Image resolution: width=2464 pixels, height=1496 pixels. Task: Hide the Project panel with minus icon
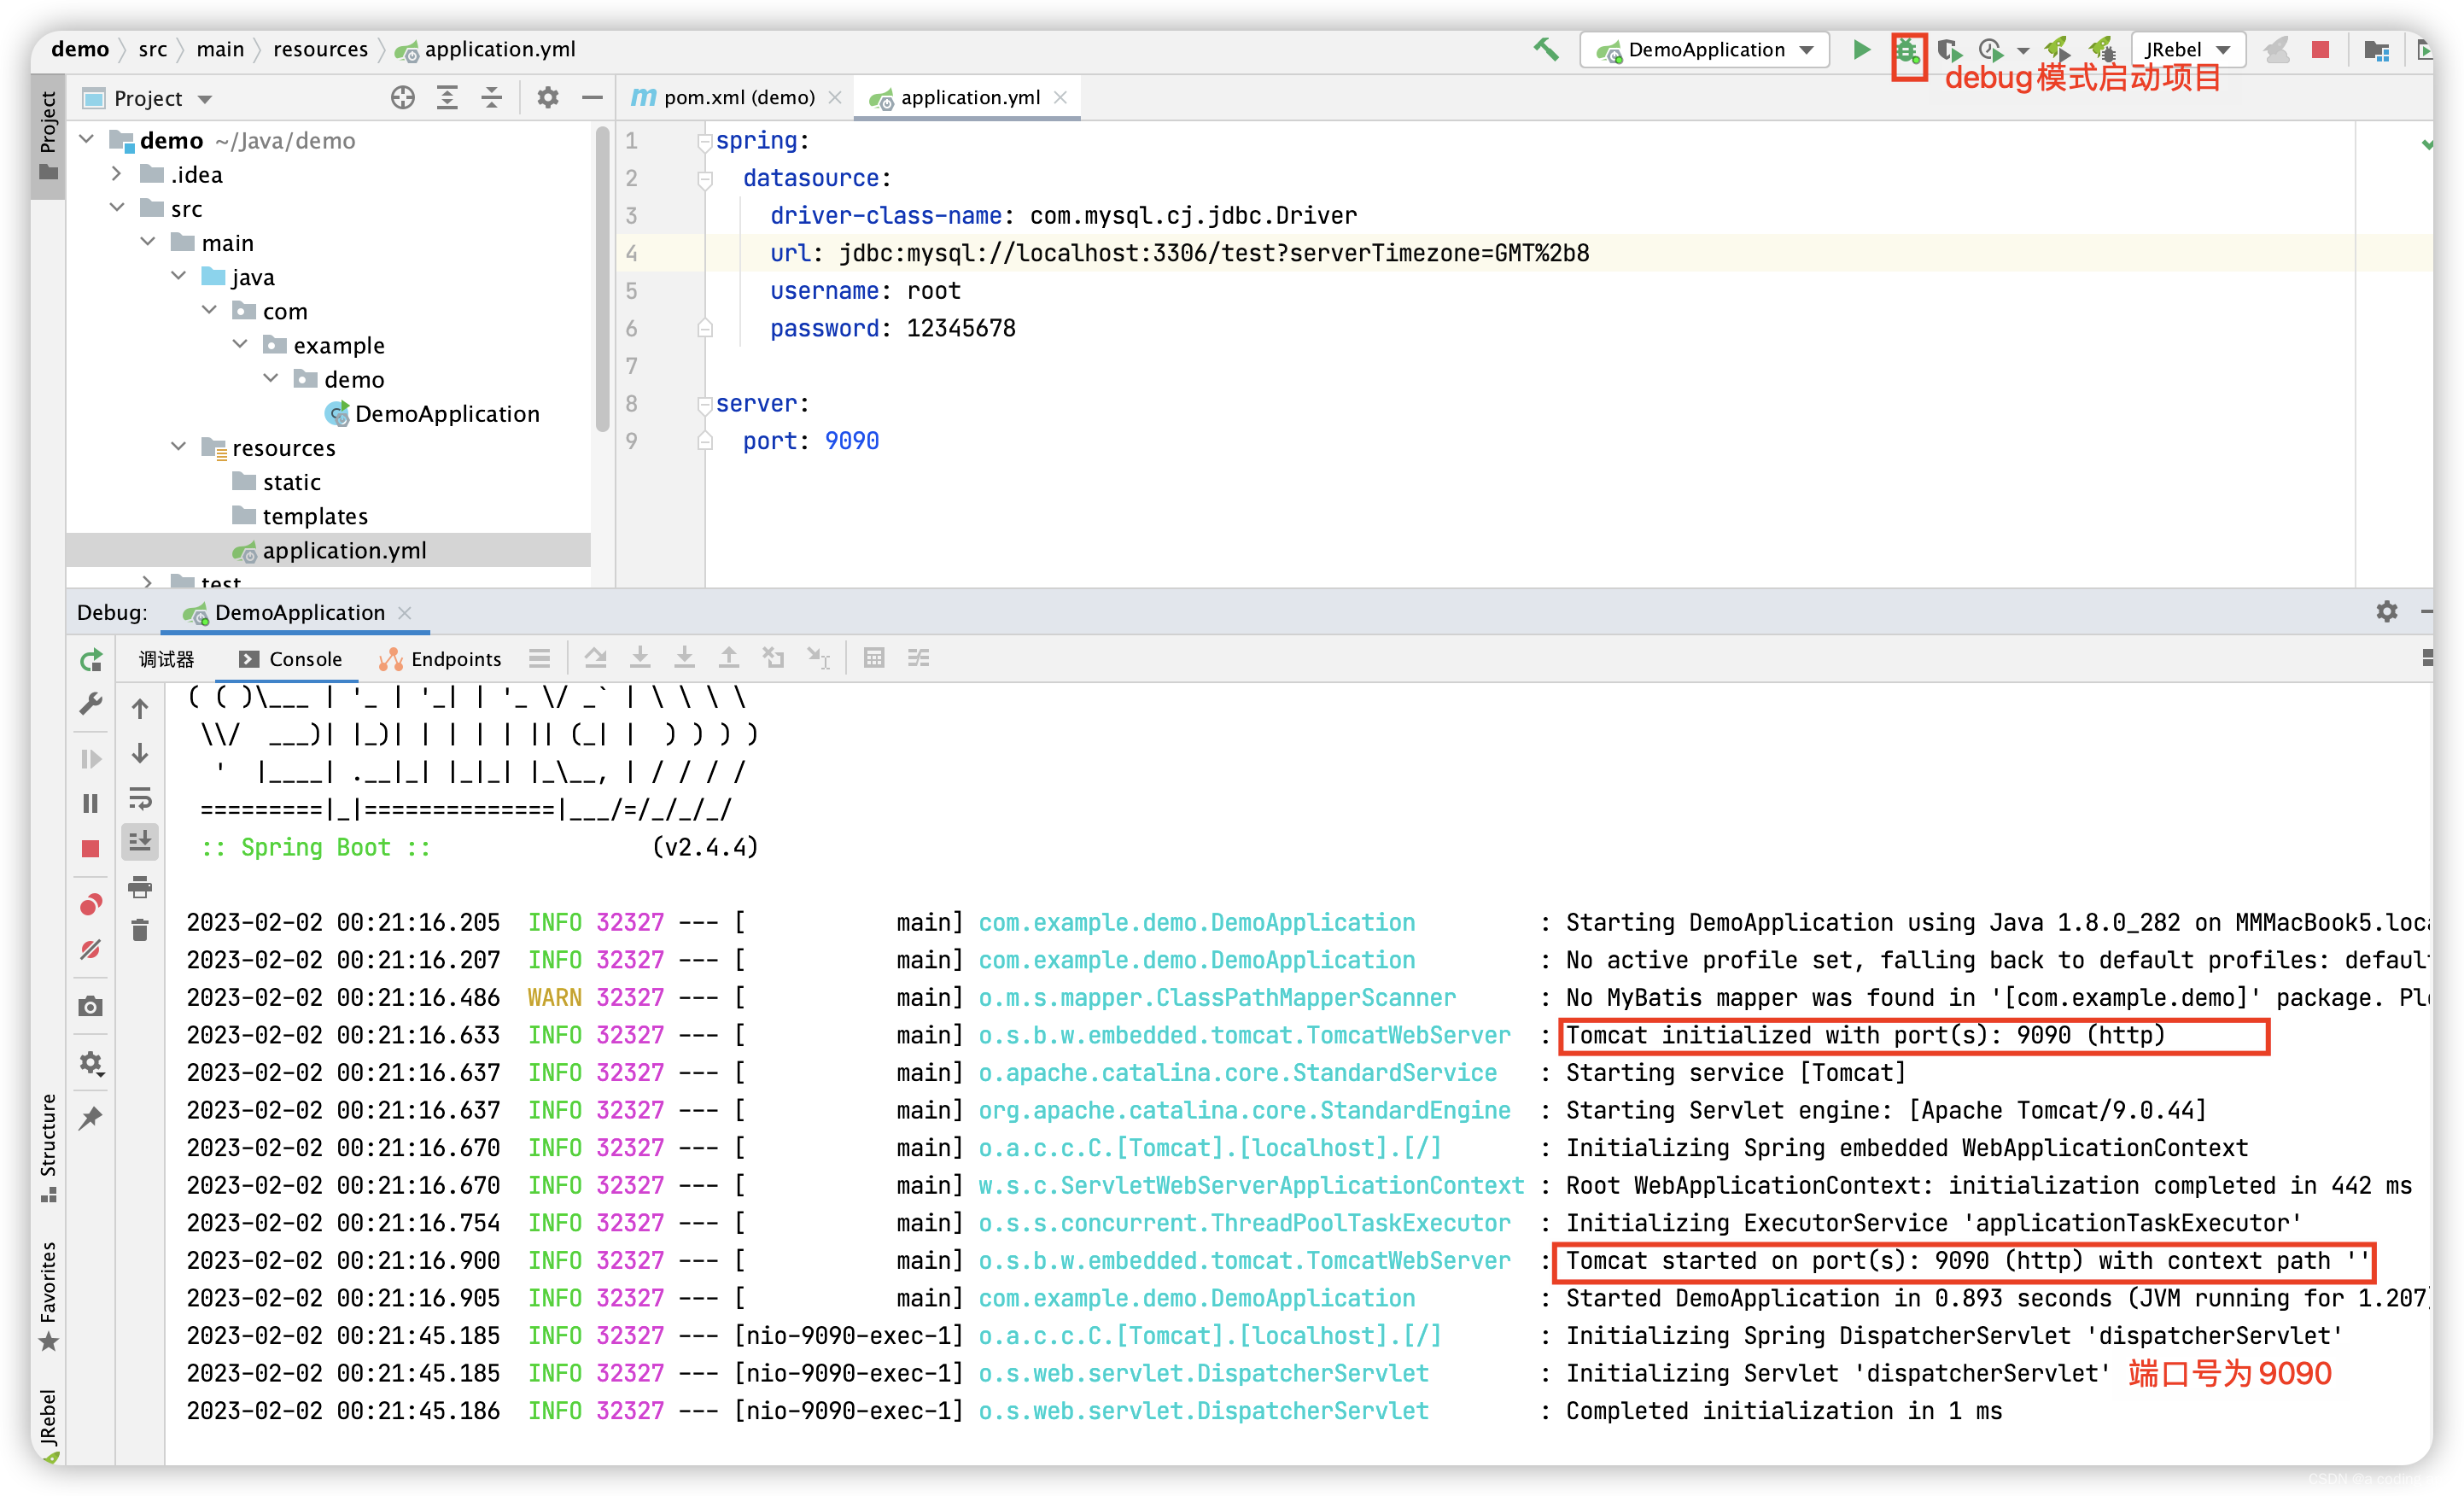point(592,98)
